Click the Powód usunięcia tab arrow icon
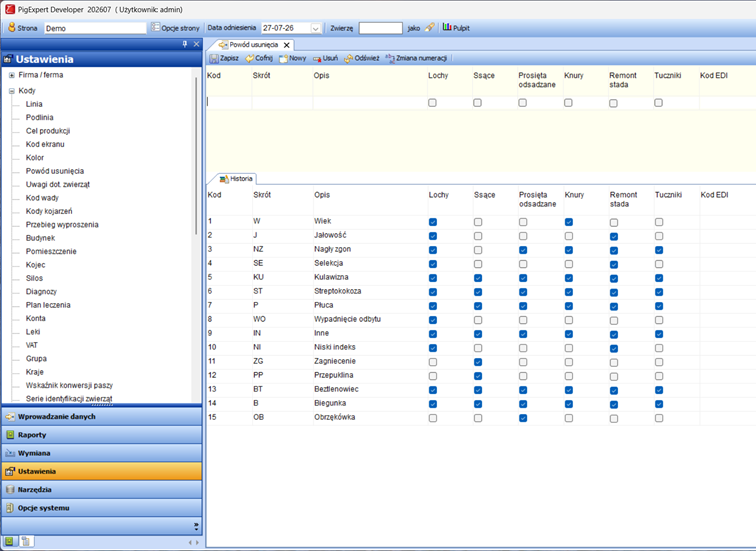Screen dimensions: 756x551 [223, 45]
